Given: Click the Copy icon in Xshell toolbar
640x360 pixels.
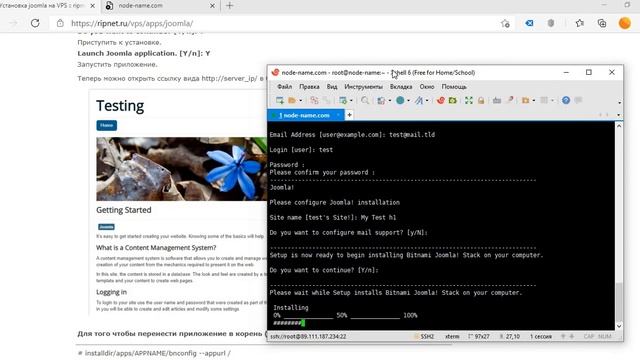Looking at the screenshot, I should click(314, 100).
